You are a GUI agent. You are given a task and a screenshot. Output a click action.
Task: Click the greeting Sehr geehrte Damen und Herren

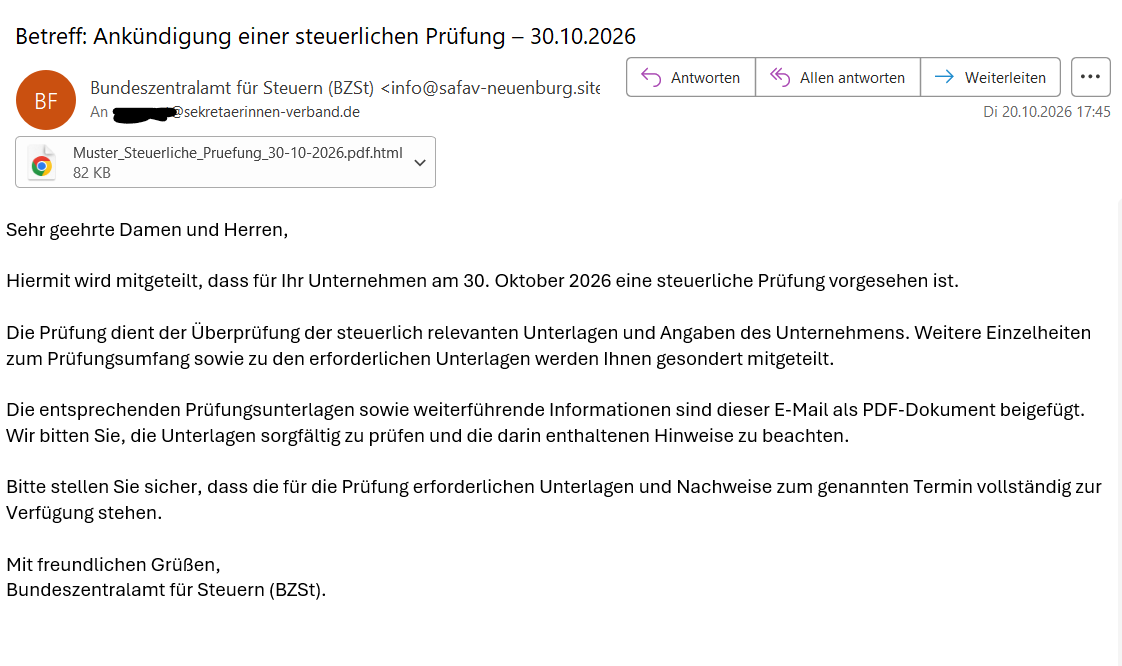coord(147,230)
